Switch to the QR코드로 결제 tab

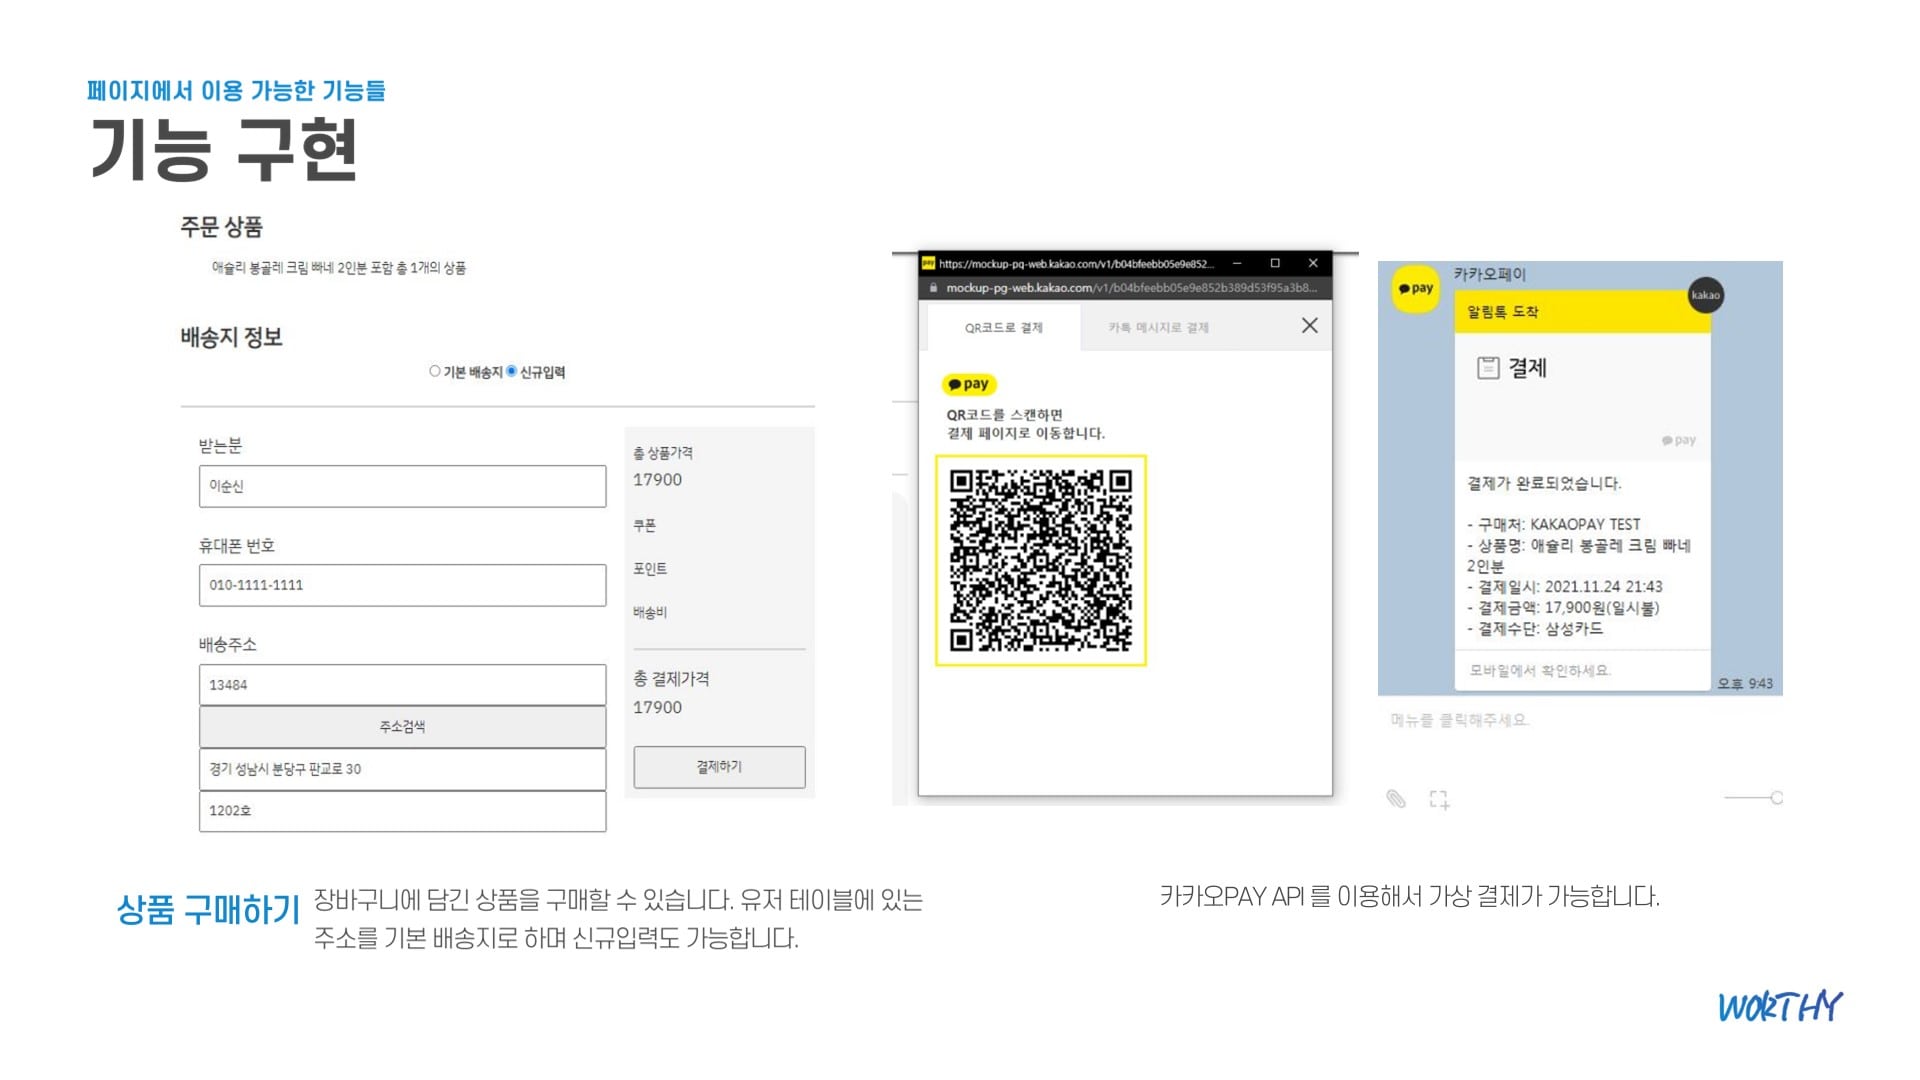coord(1003,328)
